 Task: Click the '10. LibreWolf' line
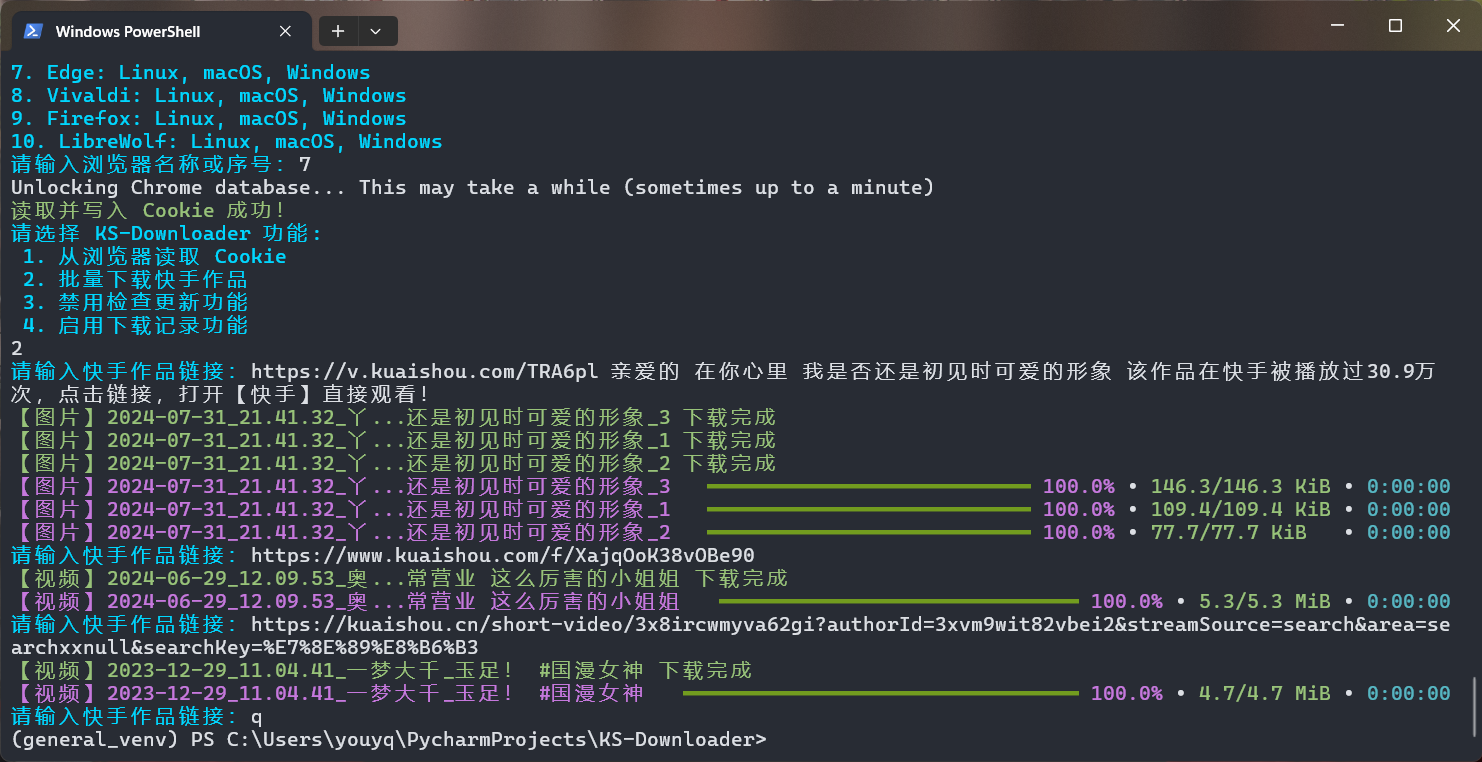pyautogui.click(x=227, y=142)
